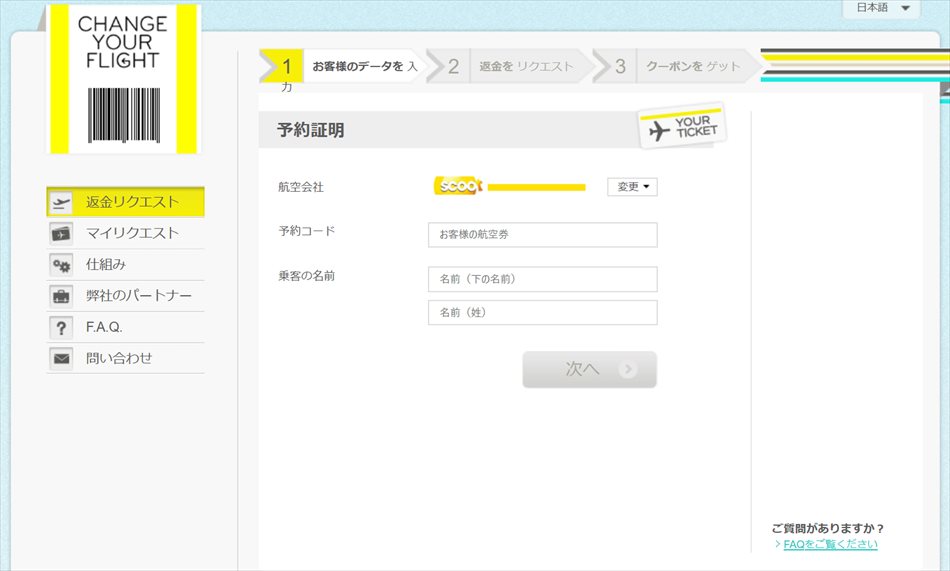Click the Scoot airline logo
Screen dimensions: 950x571
coord(459,186)
